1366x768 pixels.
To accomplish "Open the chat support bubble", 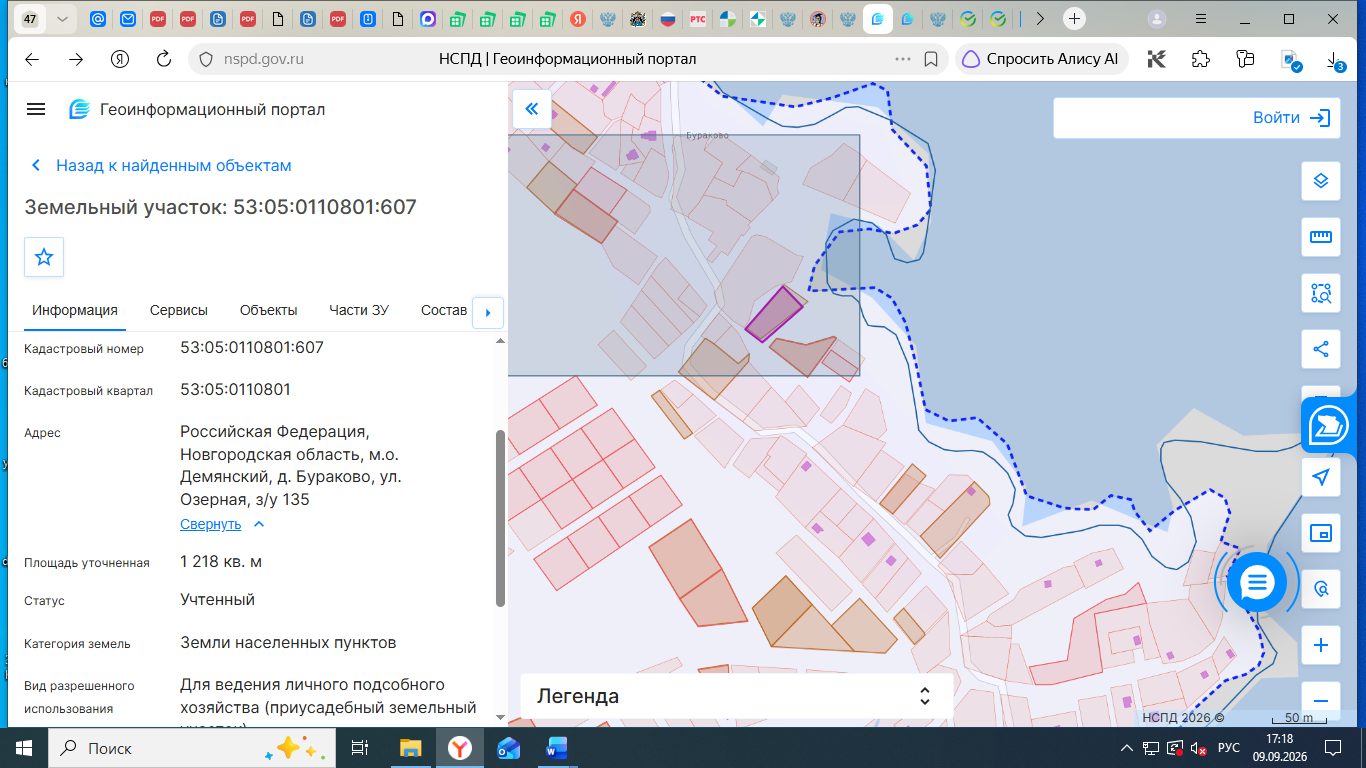I will [x=1257, y=582].
